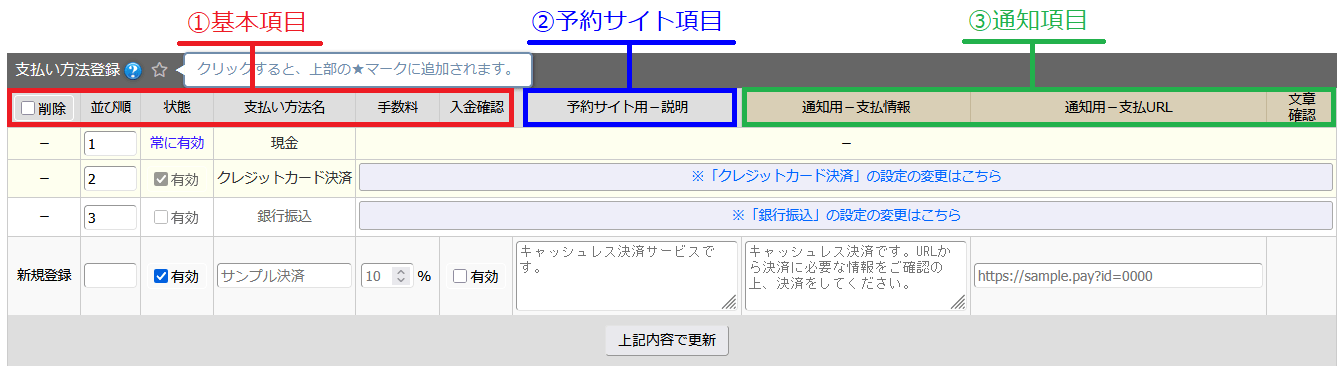The height and width of the screenshot is (372, 1342).
Task: Select the 並び順 field for 銀行振込
Action: tap(110, 217)
